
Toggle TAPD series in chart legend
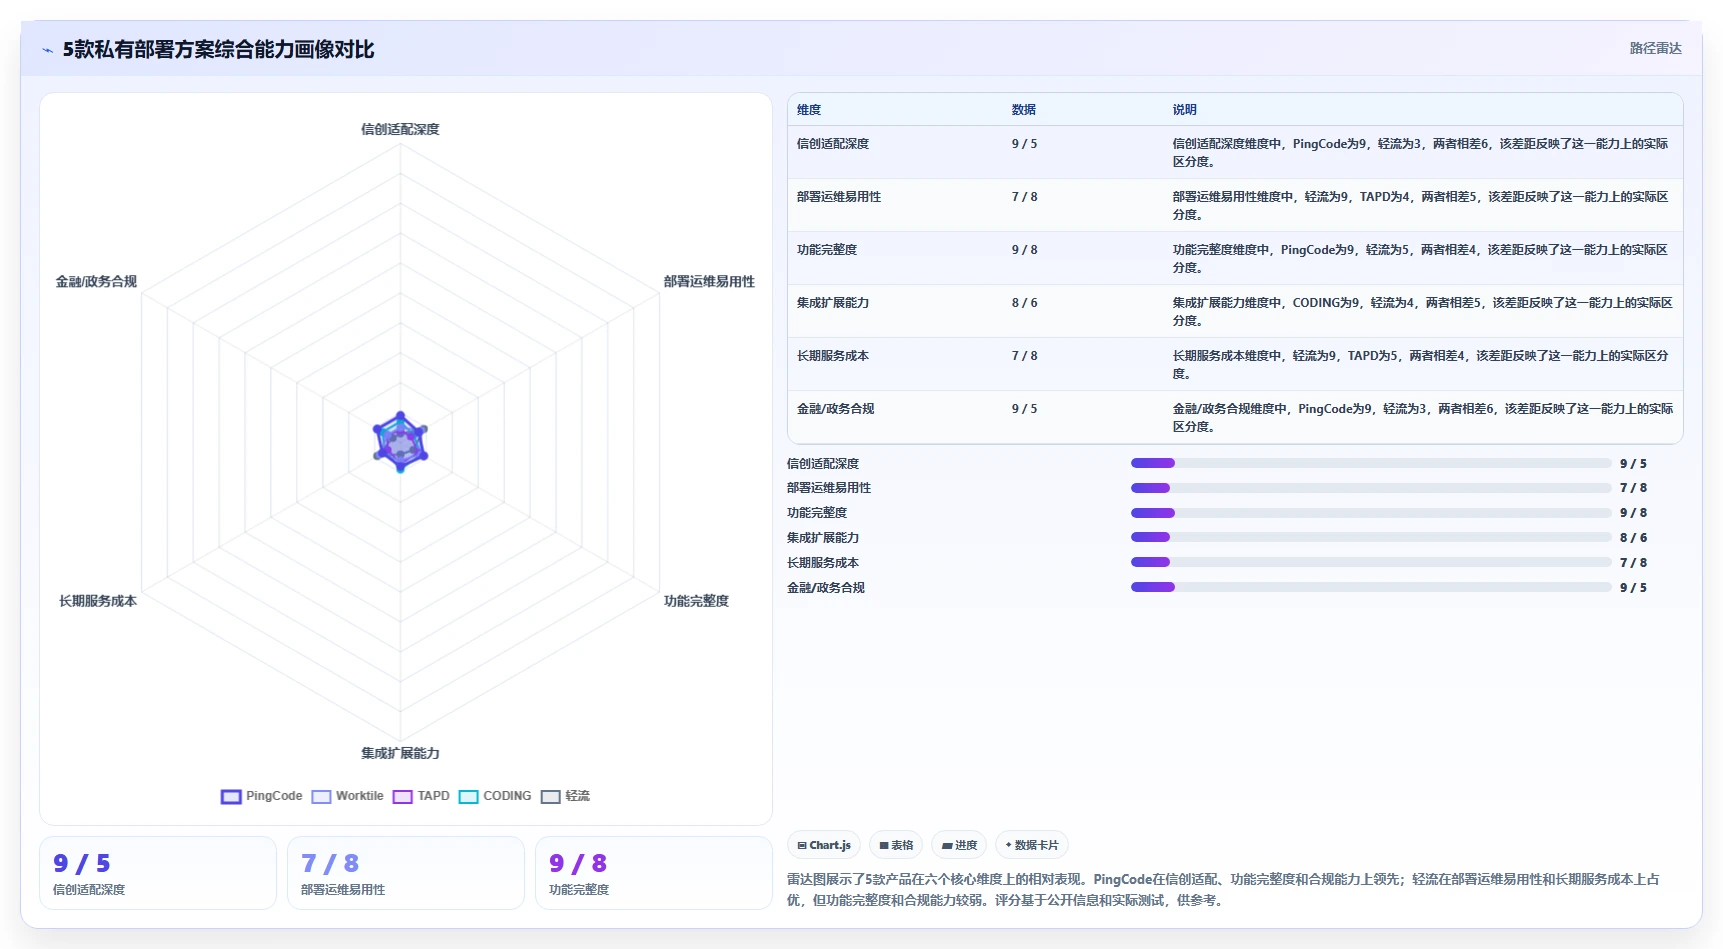(421, 796)
